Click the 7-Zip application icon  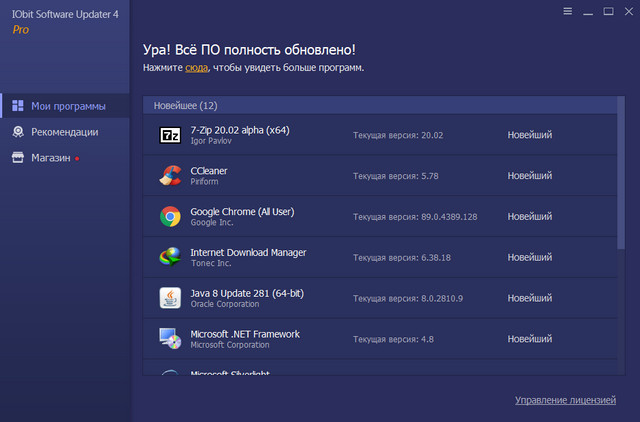pos(169,135)
